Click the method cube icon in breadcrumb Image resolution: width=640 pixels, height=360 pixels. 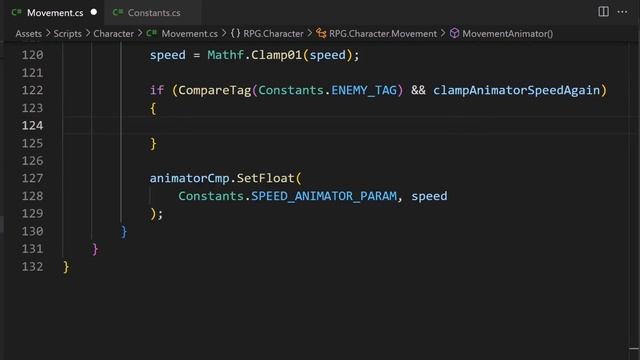pos(455,33)
